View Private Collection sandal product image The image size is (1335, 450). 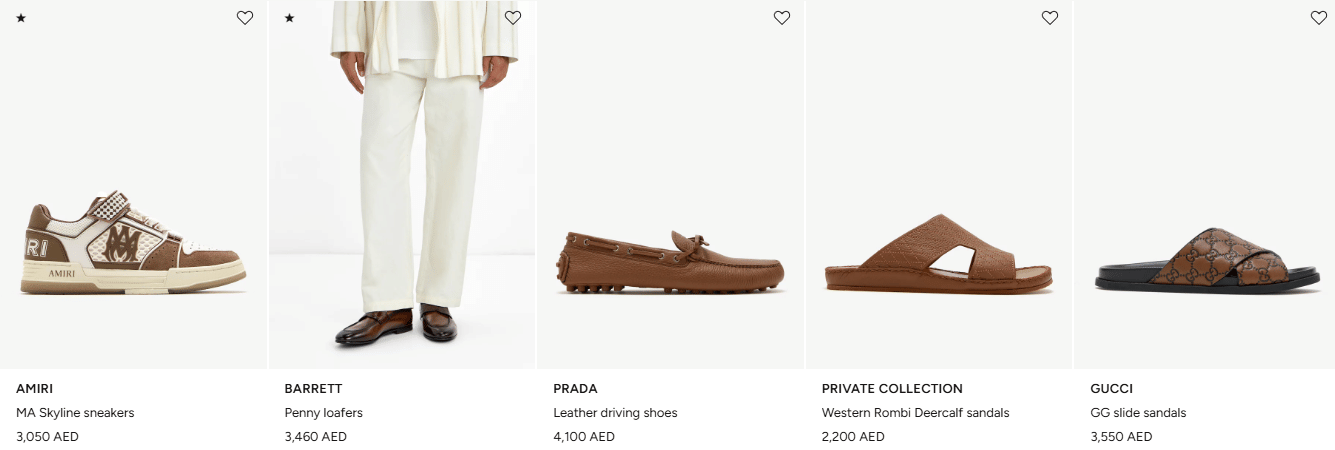(938, 253)
